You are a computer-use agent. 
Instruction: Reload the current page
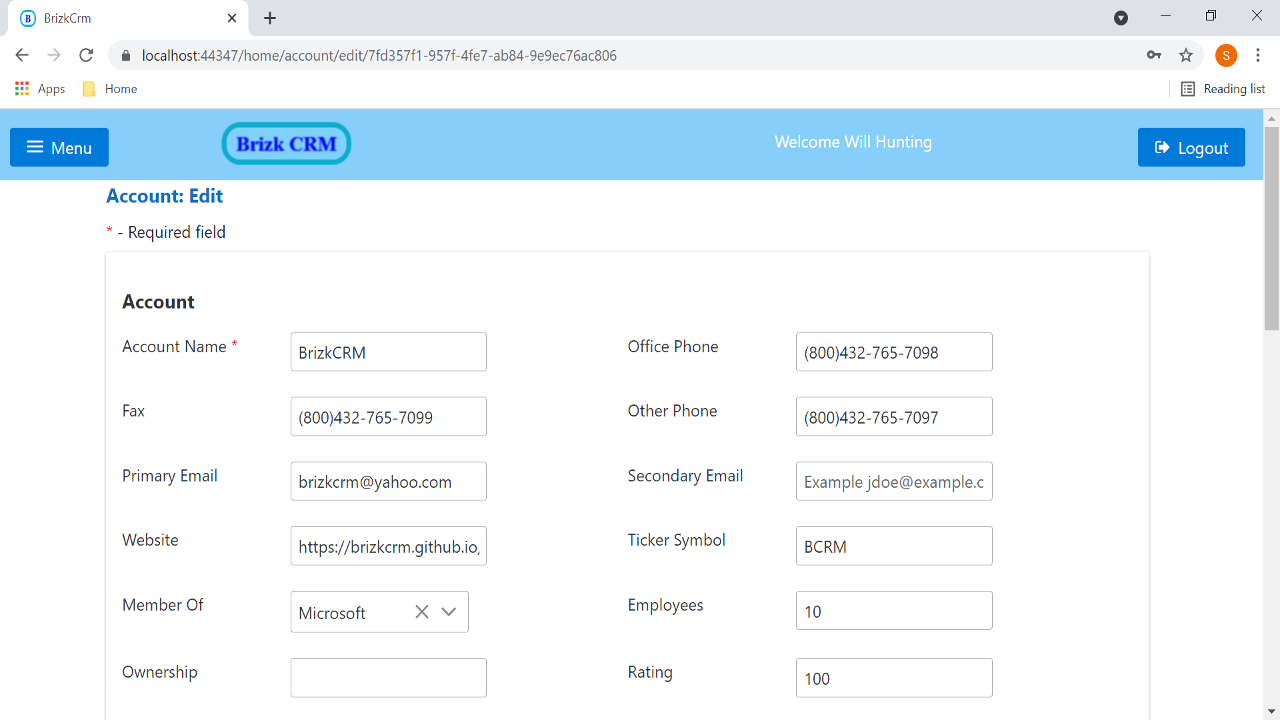pyautogui.click(x=86, y=55)
